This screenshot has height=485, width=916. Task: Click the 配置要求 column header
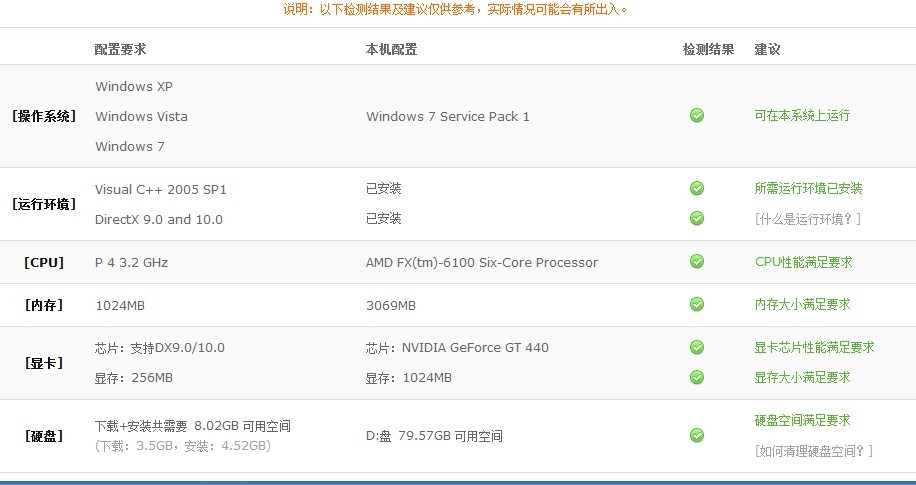click(120, 49)
